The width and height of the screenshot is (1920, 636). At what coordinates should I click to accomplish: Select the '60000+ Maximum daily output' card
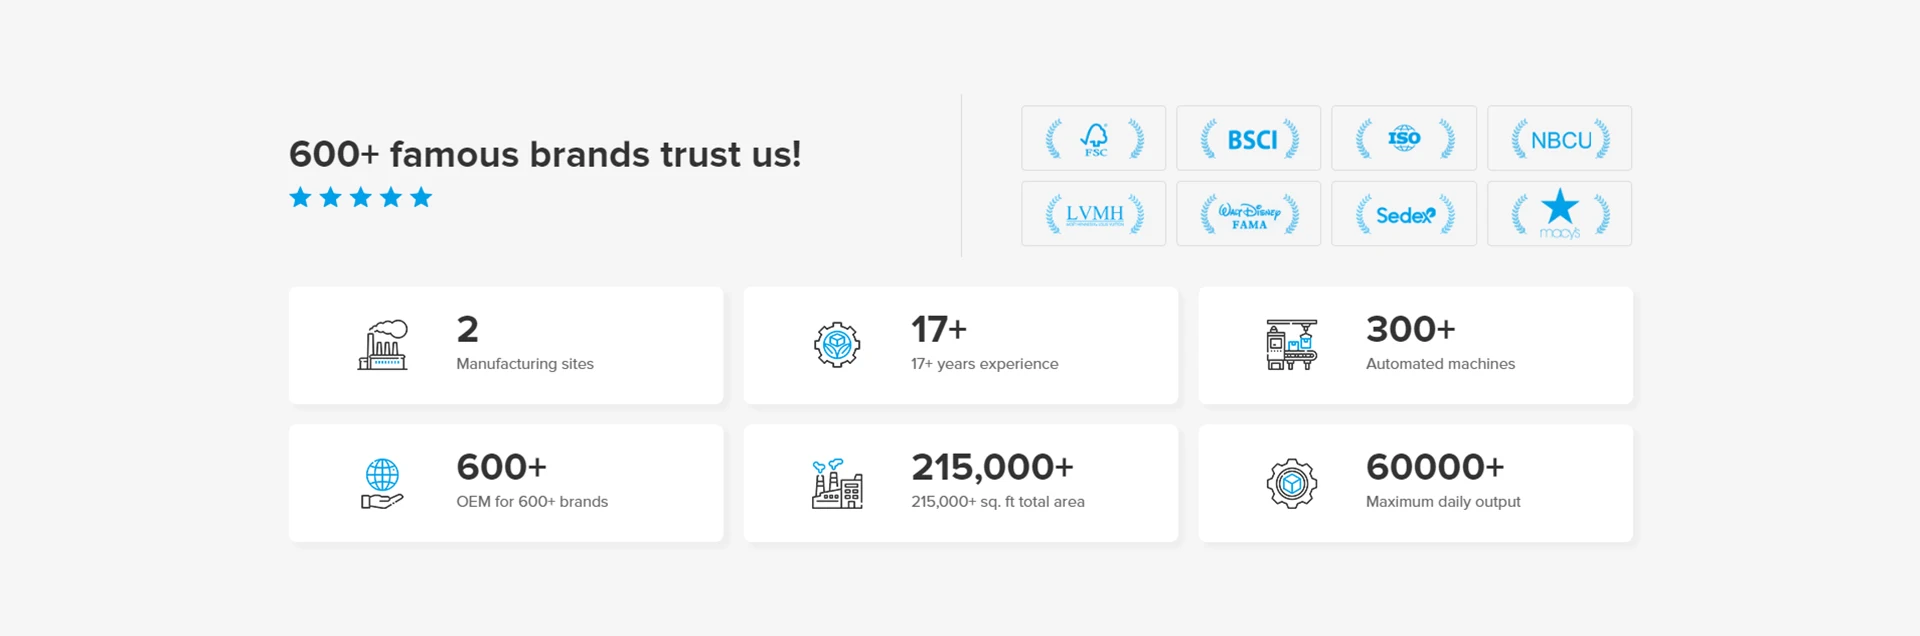1415,483
